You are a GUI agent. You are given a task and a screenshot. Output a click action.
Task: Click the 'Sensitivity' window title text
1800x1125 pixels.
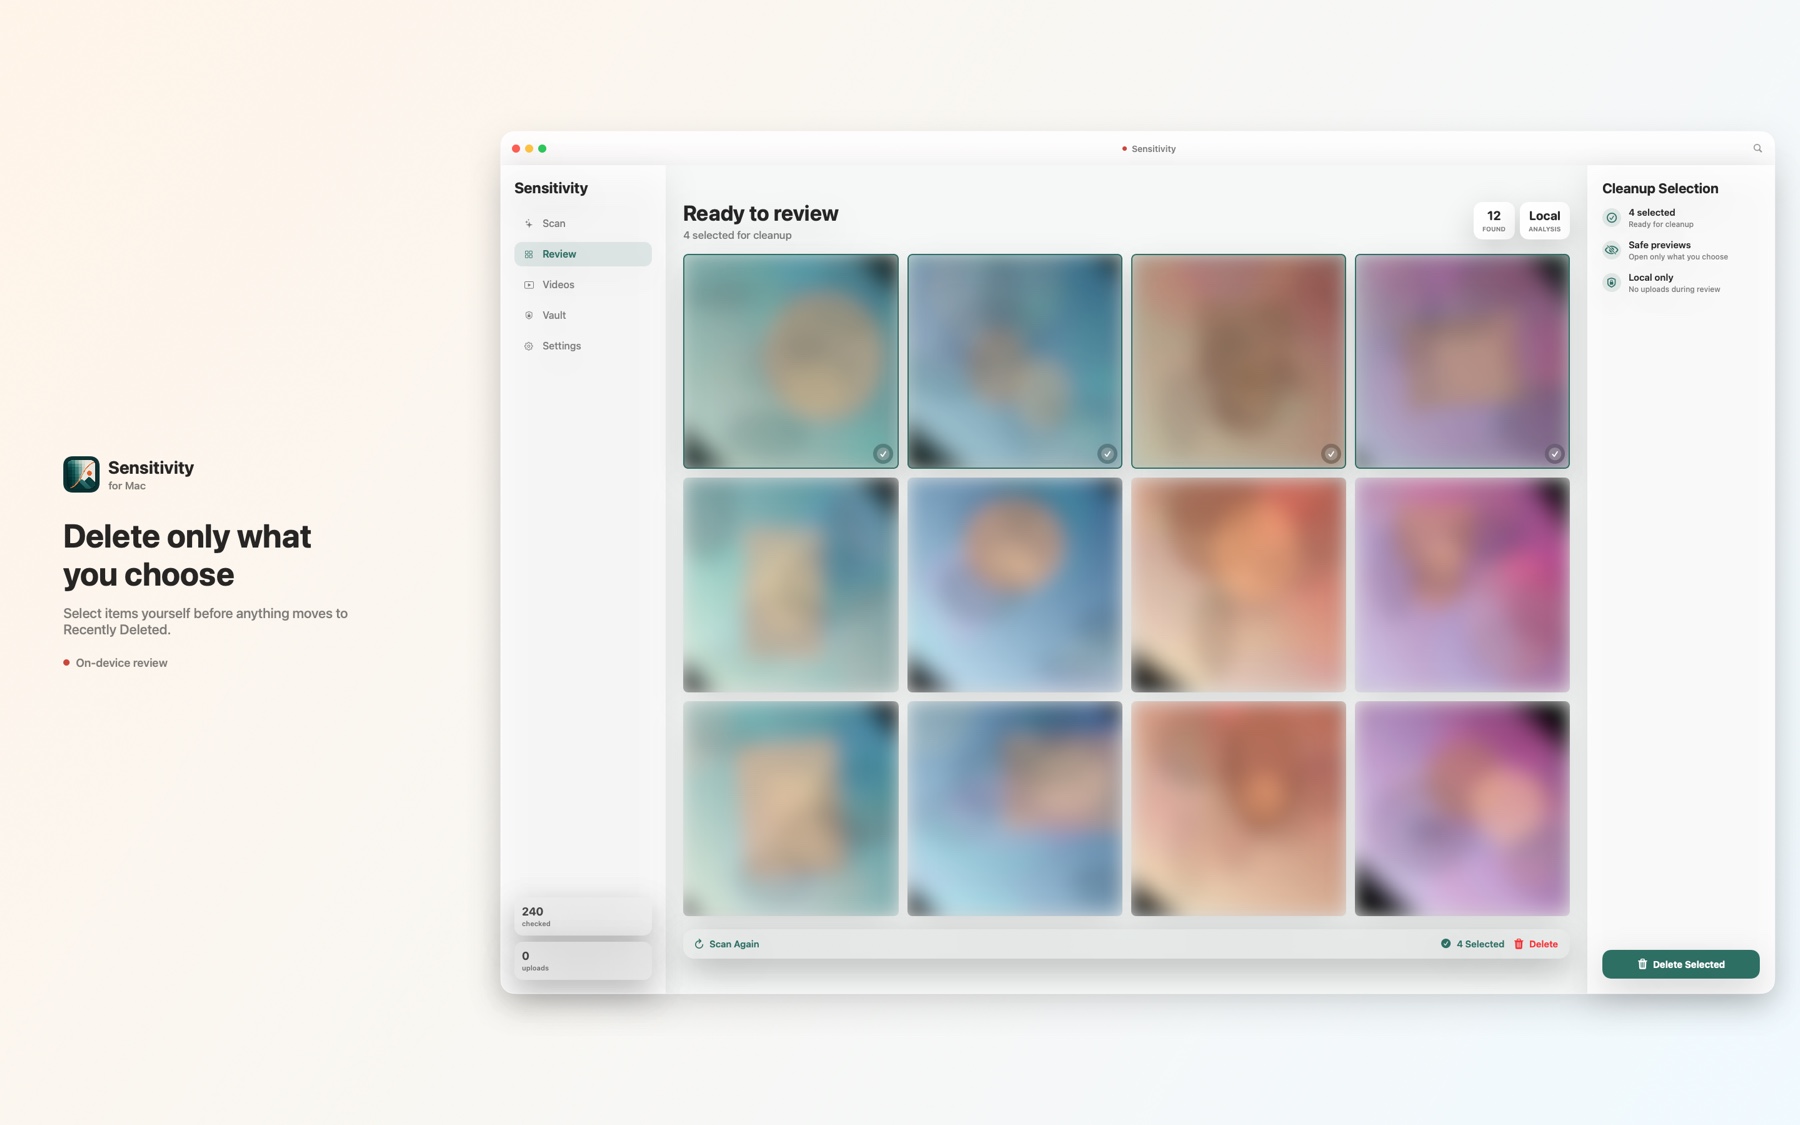1153,149
